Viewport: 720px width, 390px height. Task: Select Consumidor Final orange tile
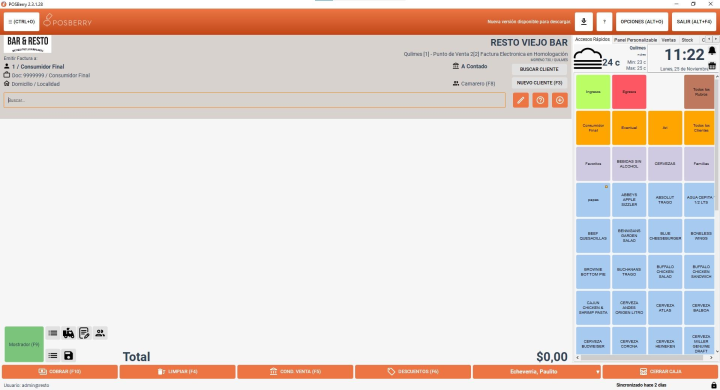point(593,128)
